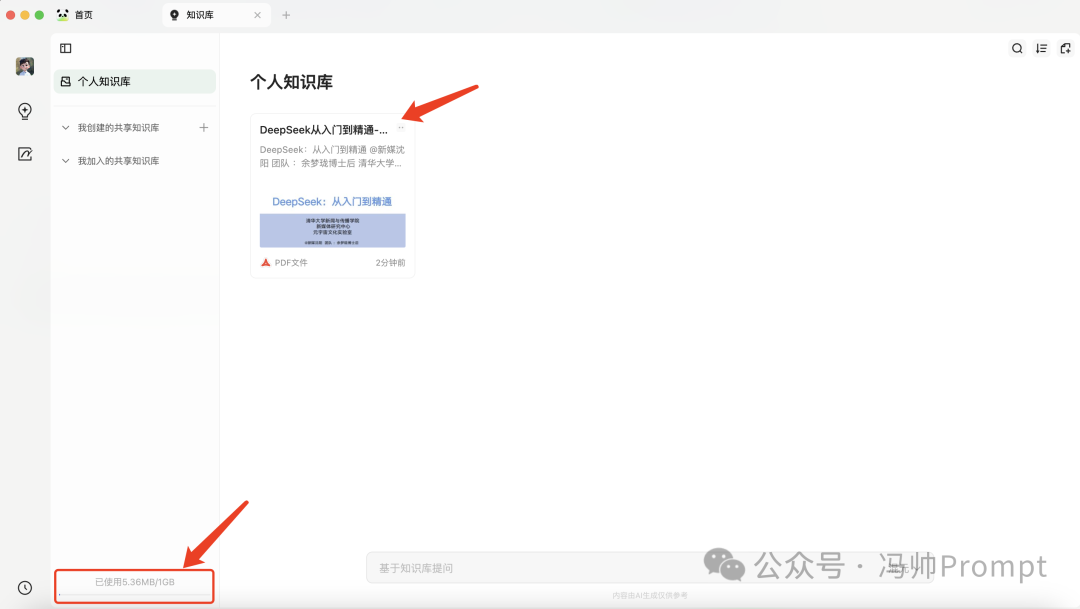
Task: Click the 已使用5.36MB/1GB storage text
Action: point(135,582)
